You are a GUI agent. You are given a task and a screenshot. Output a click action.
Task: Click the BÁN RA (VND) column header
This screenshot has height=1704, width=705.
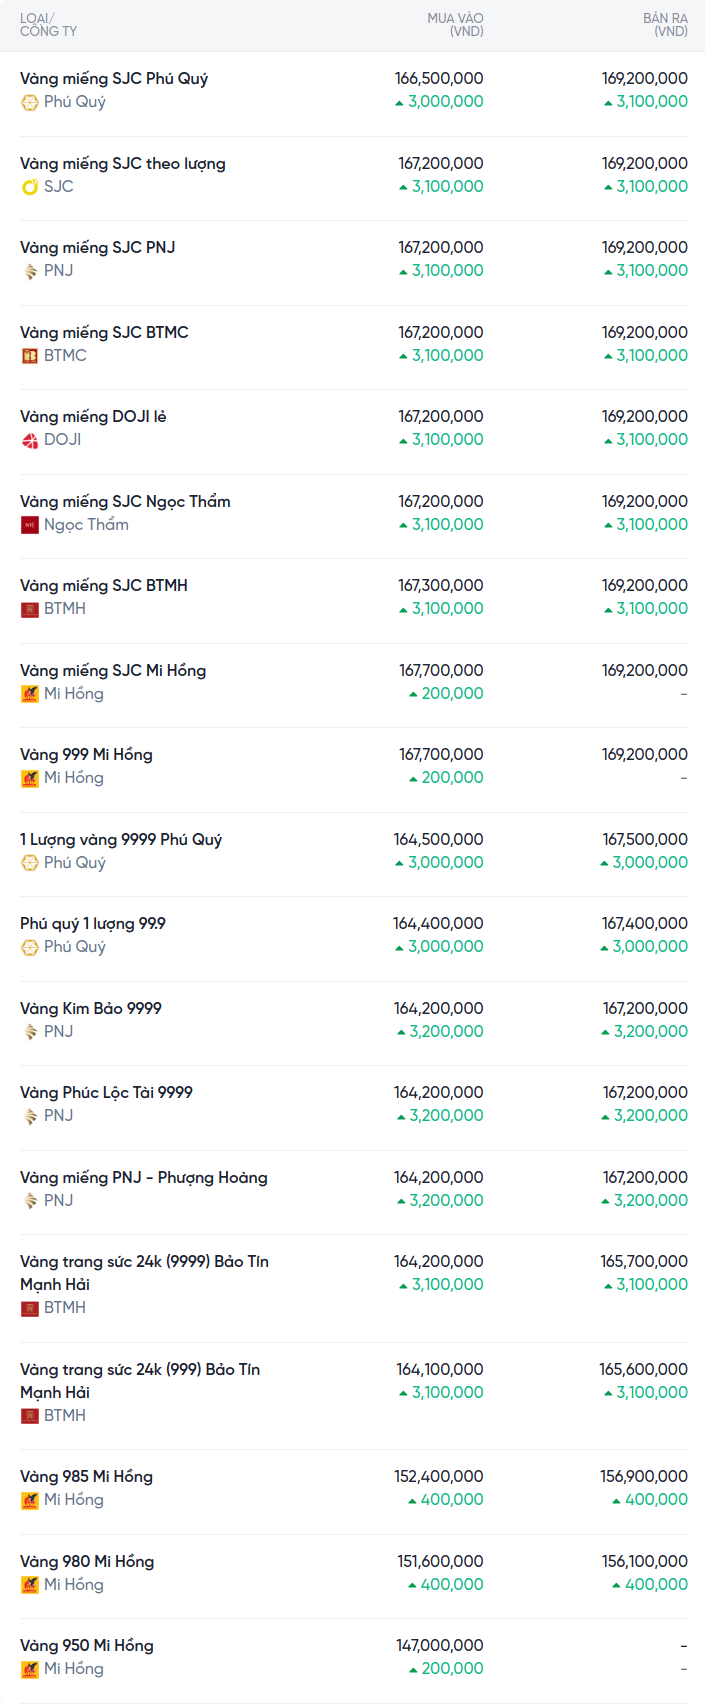(665, 25)
